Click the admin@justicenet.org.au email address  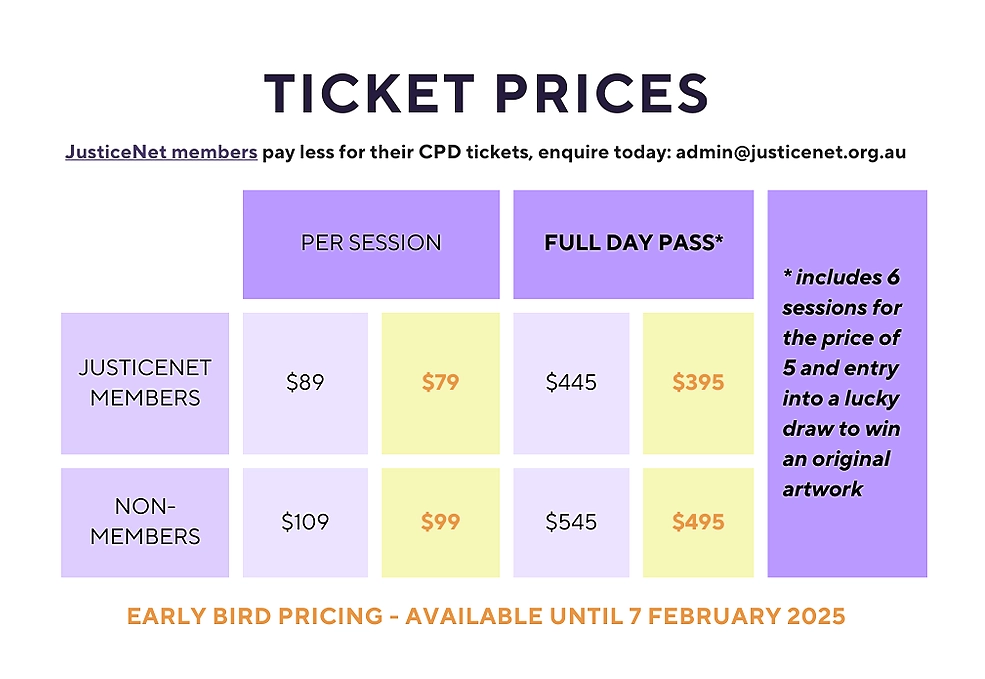click(791, 153)
